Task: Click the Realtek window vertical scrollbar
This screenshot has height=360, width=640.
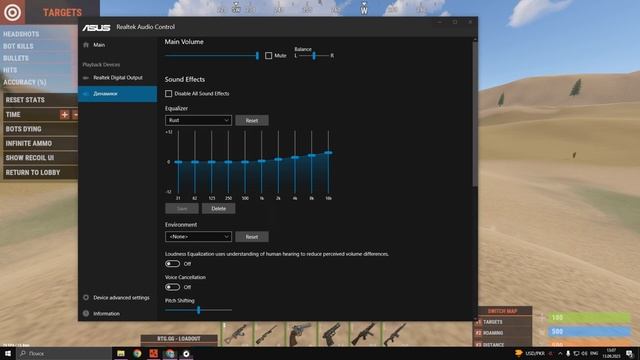Action: pyautogui.click(x=475, y=114)
